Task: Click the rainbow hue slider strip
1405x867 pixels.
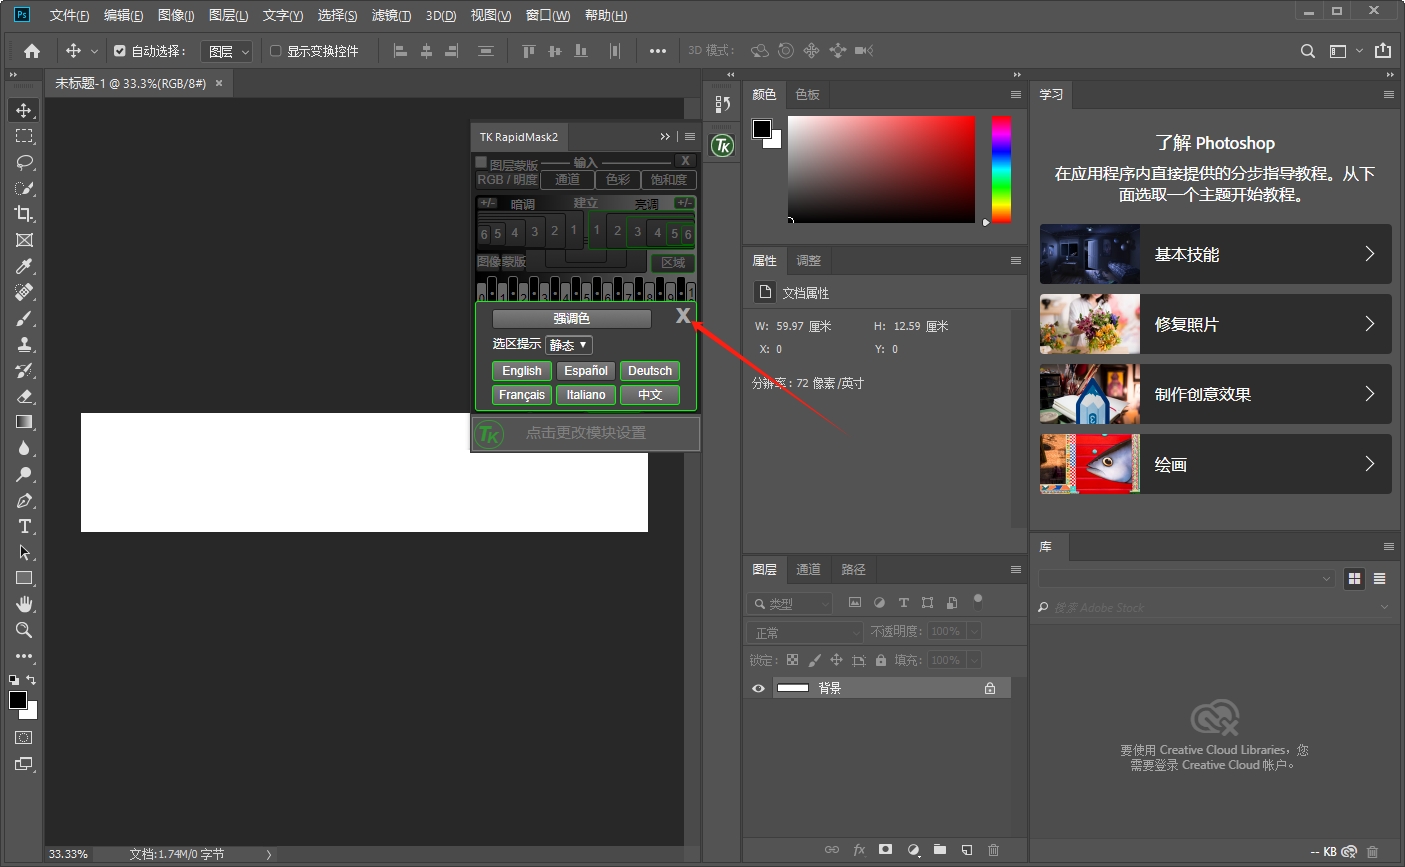Action: tap(1001, 169)
